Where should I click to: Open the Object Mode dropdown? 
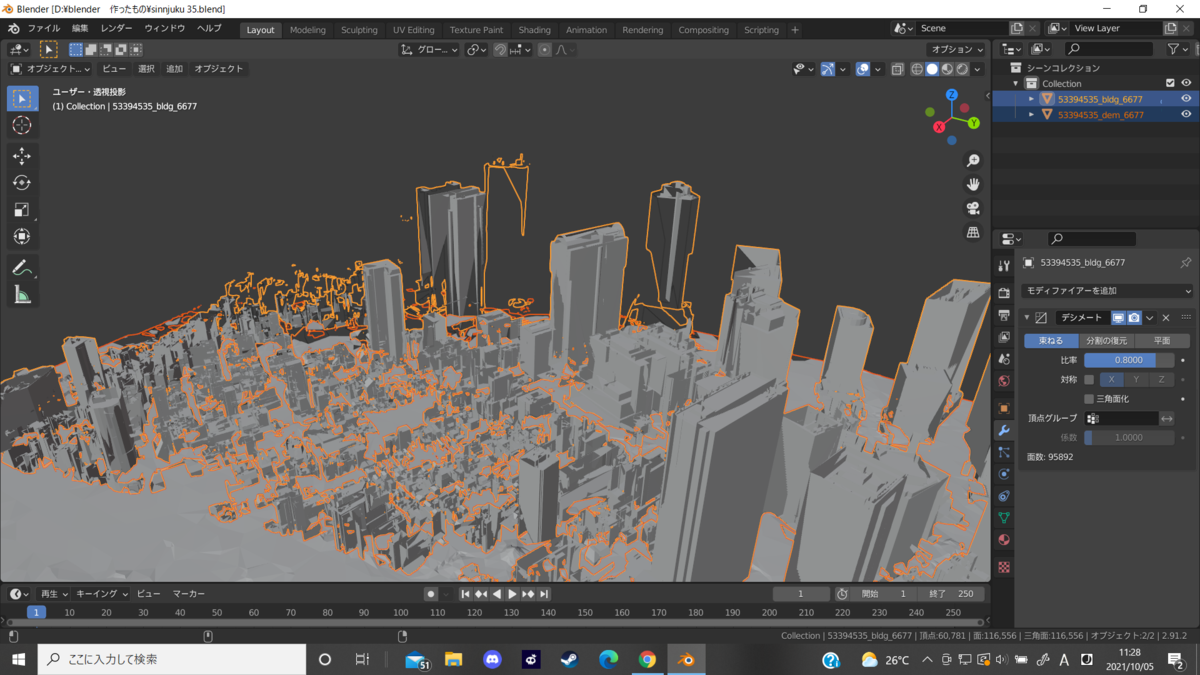pyautogui.click(x=49, y=69)
